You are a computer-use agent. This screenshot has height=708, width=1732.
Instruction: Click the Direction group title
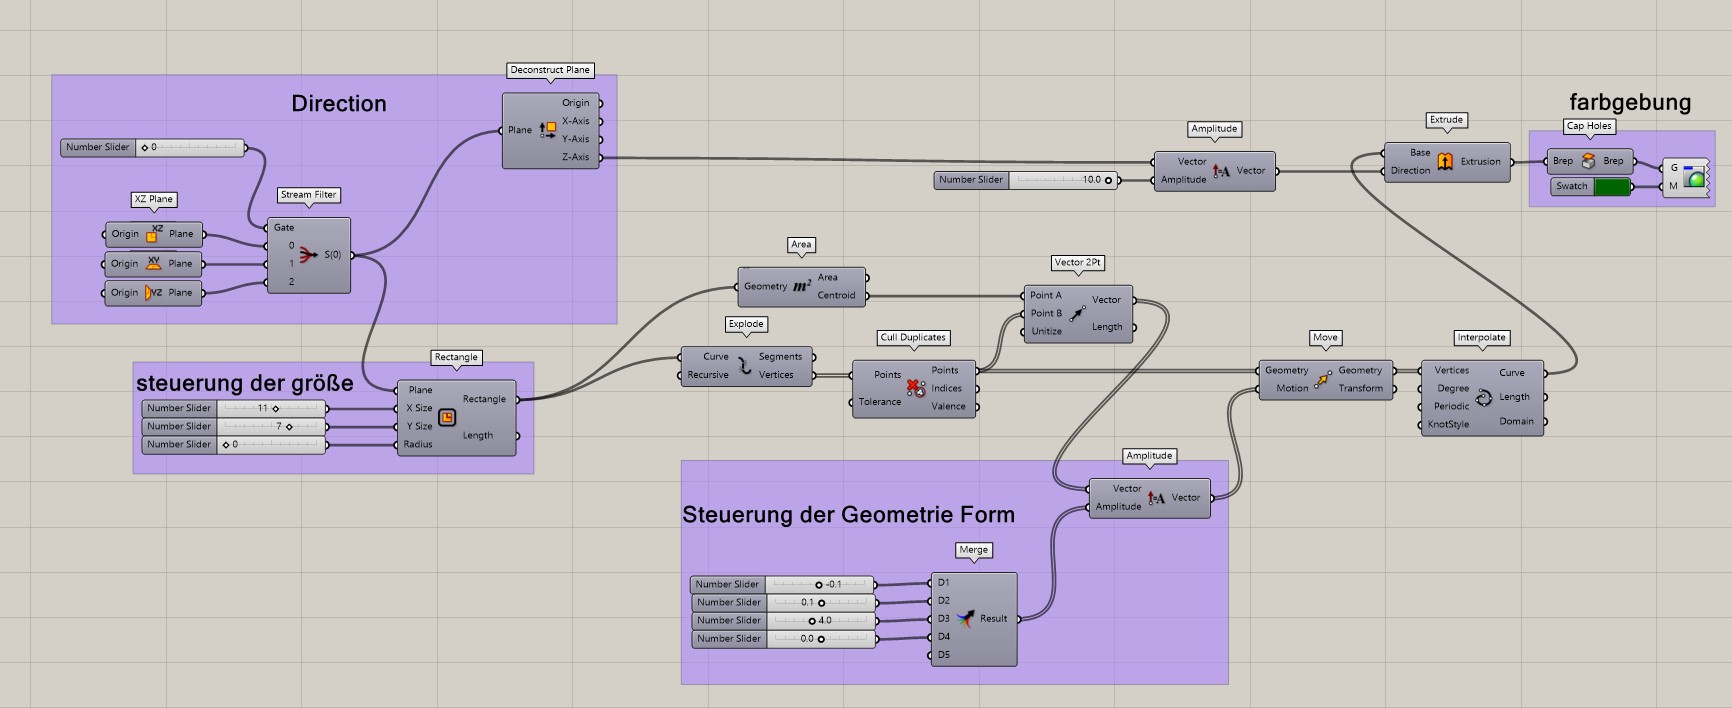click(338, 104)
